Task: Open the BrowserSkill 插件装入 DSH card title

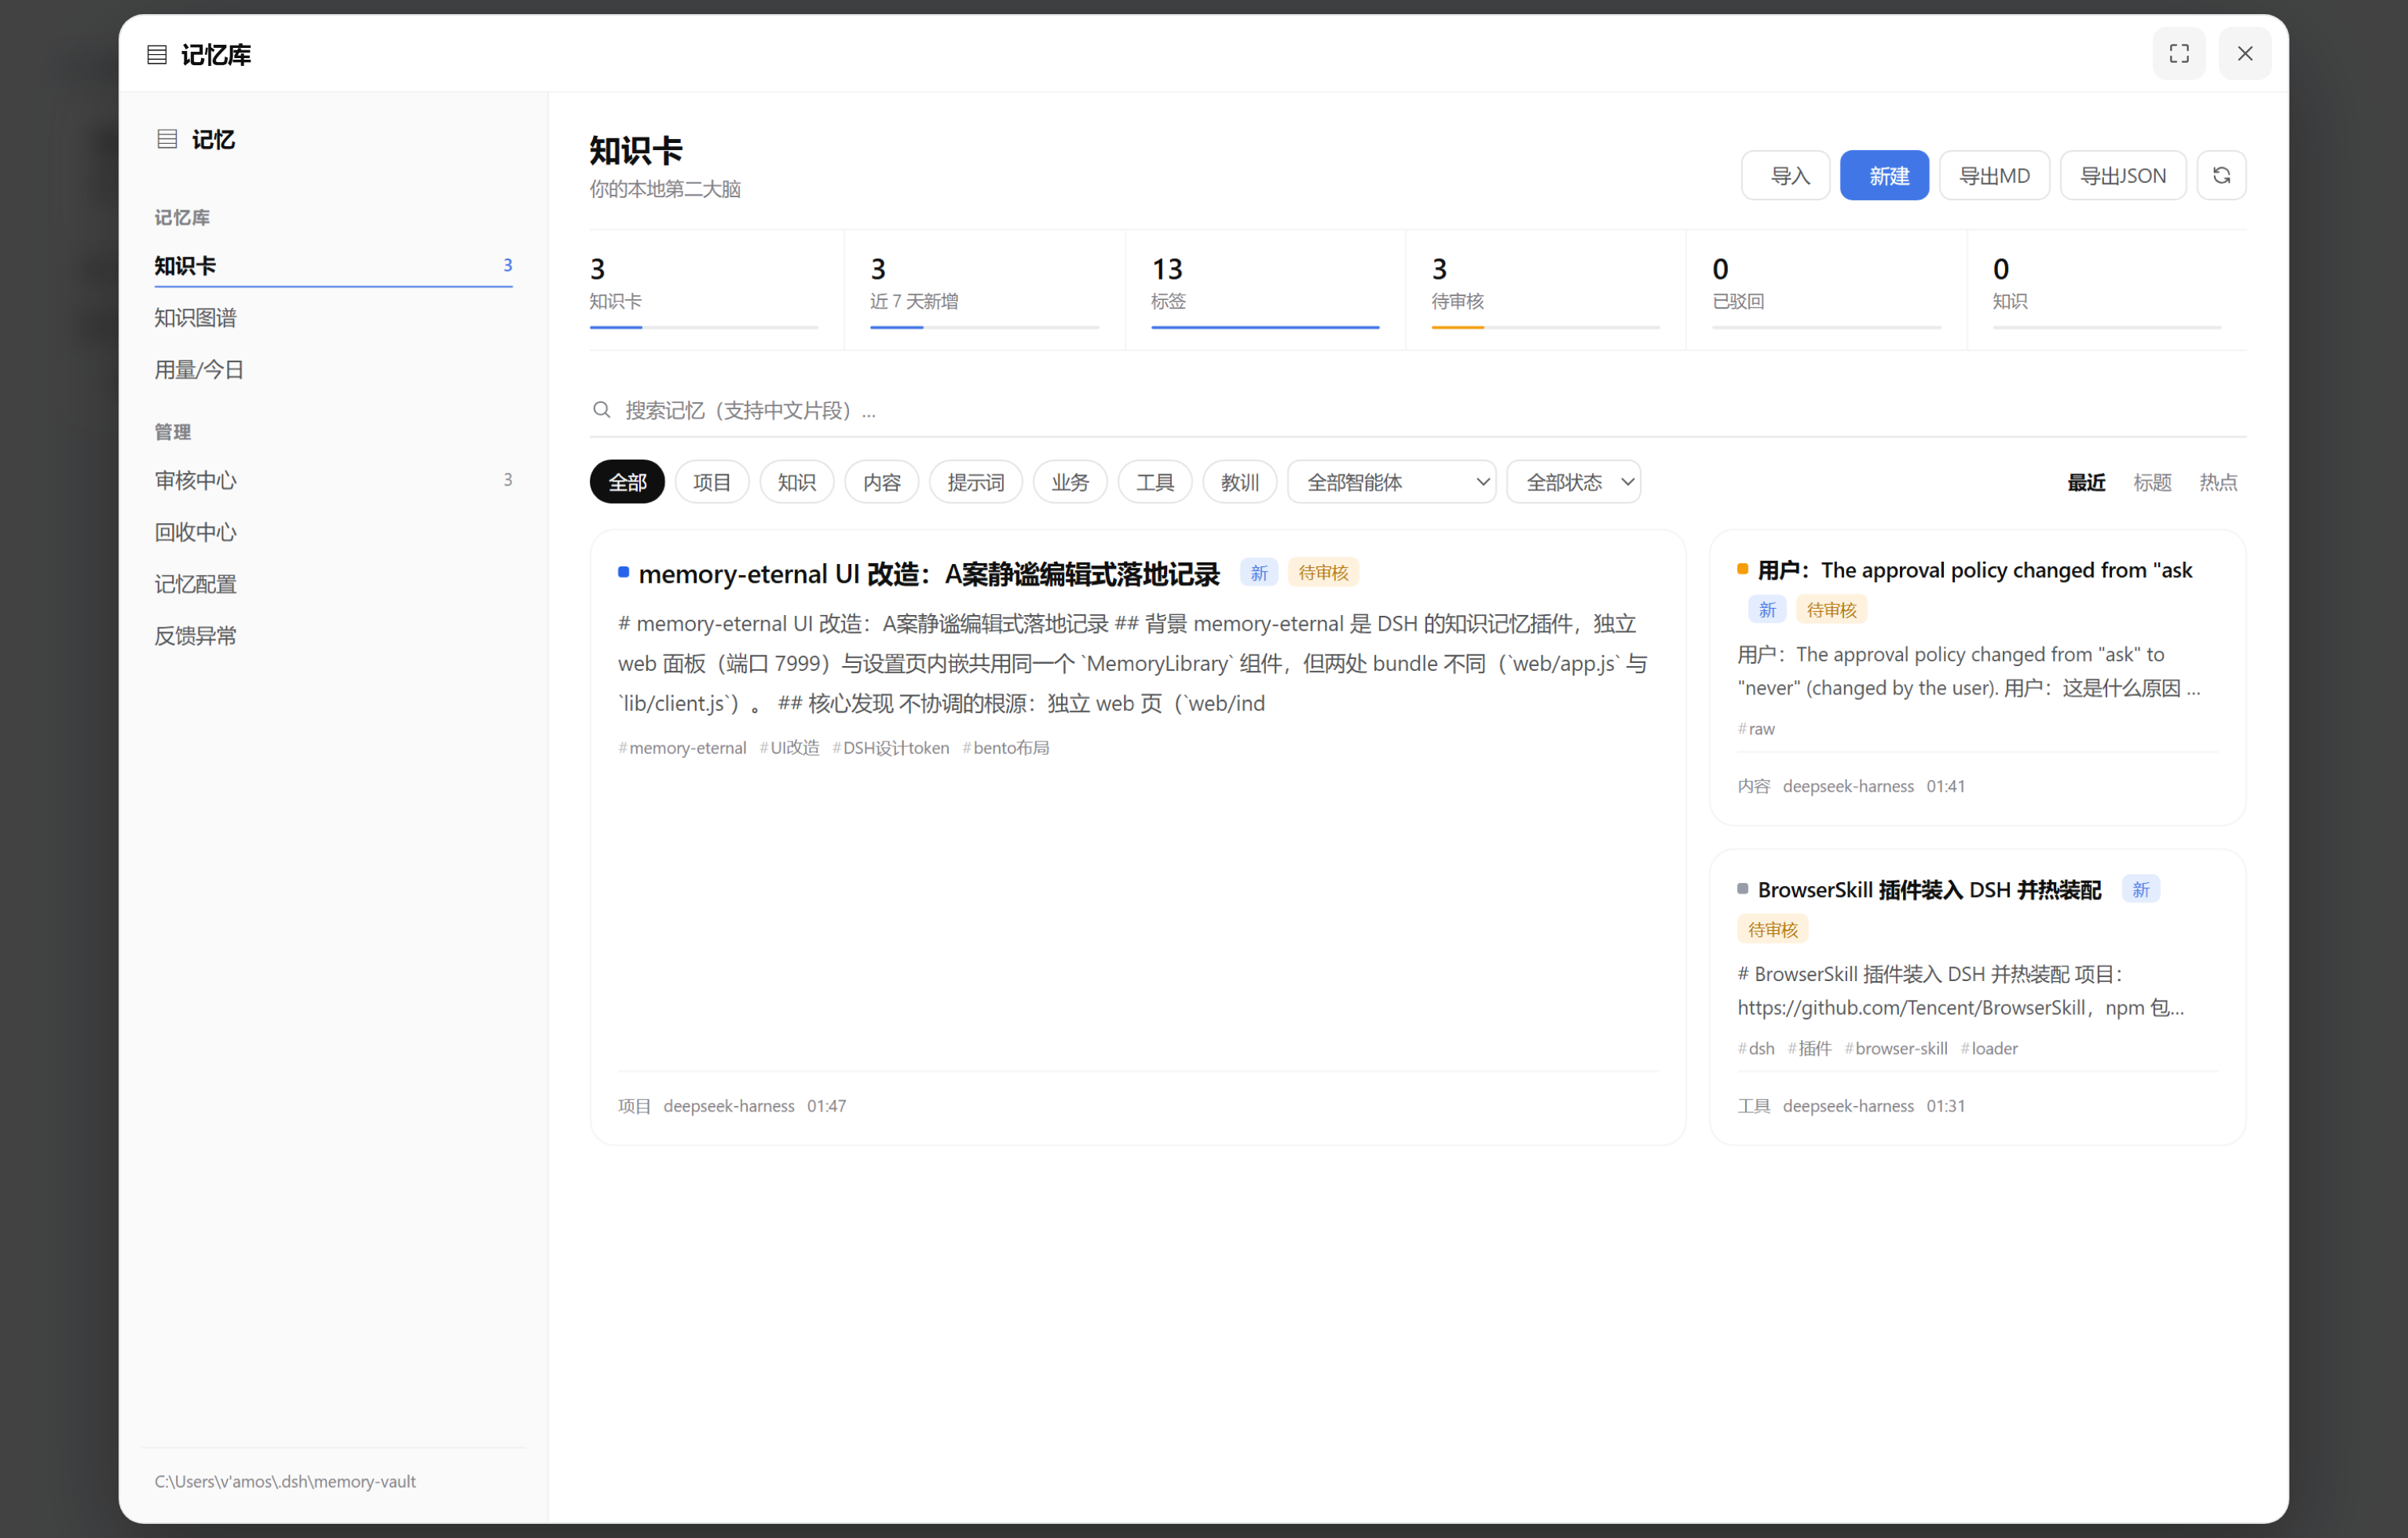Action: [1929, 890]
